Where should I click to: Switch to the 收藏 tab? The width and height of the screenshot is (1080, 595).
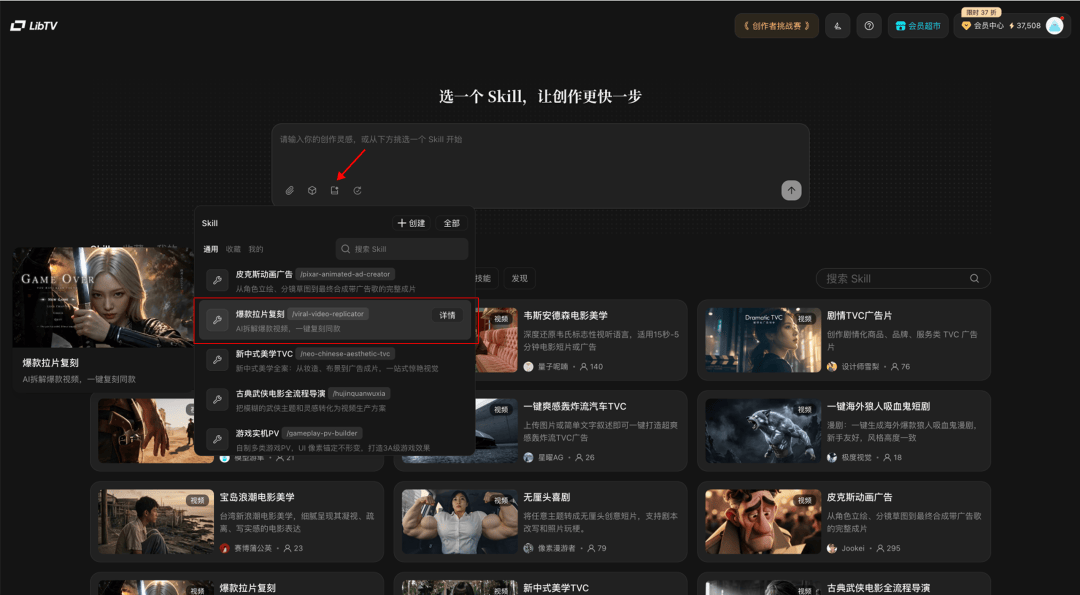coord(233,249)
